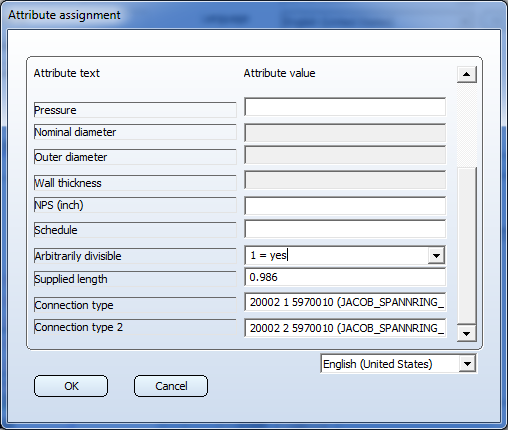The image size is (508, 430).
Task: Click the Connection type value field
Action: click(x=345, y=302)
